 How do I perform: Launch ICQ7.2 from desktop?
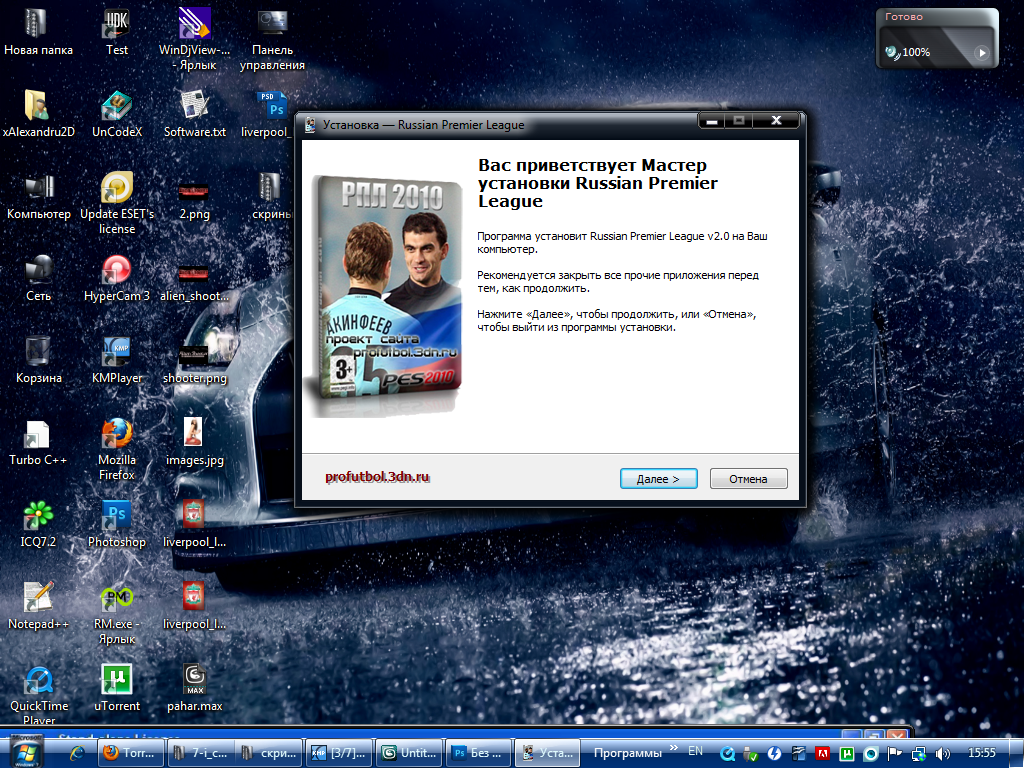[x=39, y=524]
